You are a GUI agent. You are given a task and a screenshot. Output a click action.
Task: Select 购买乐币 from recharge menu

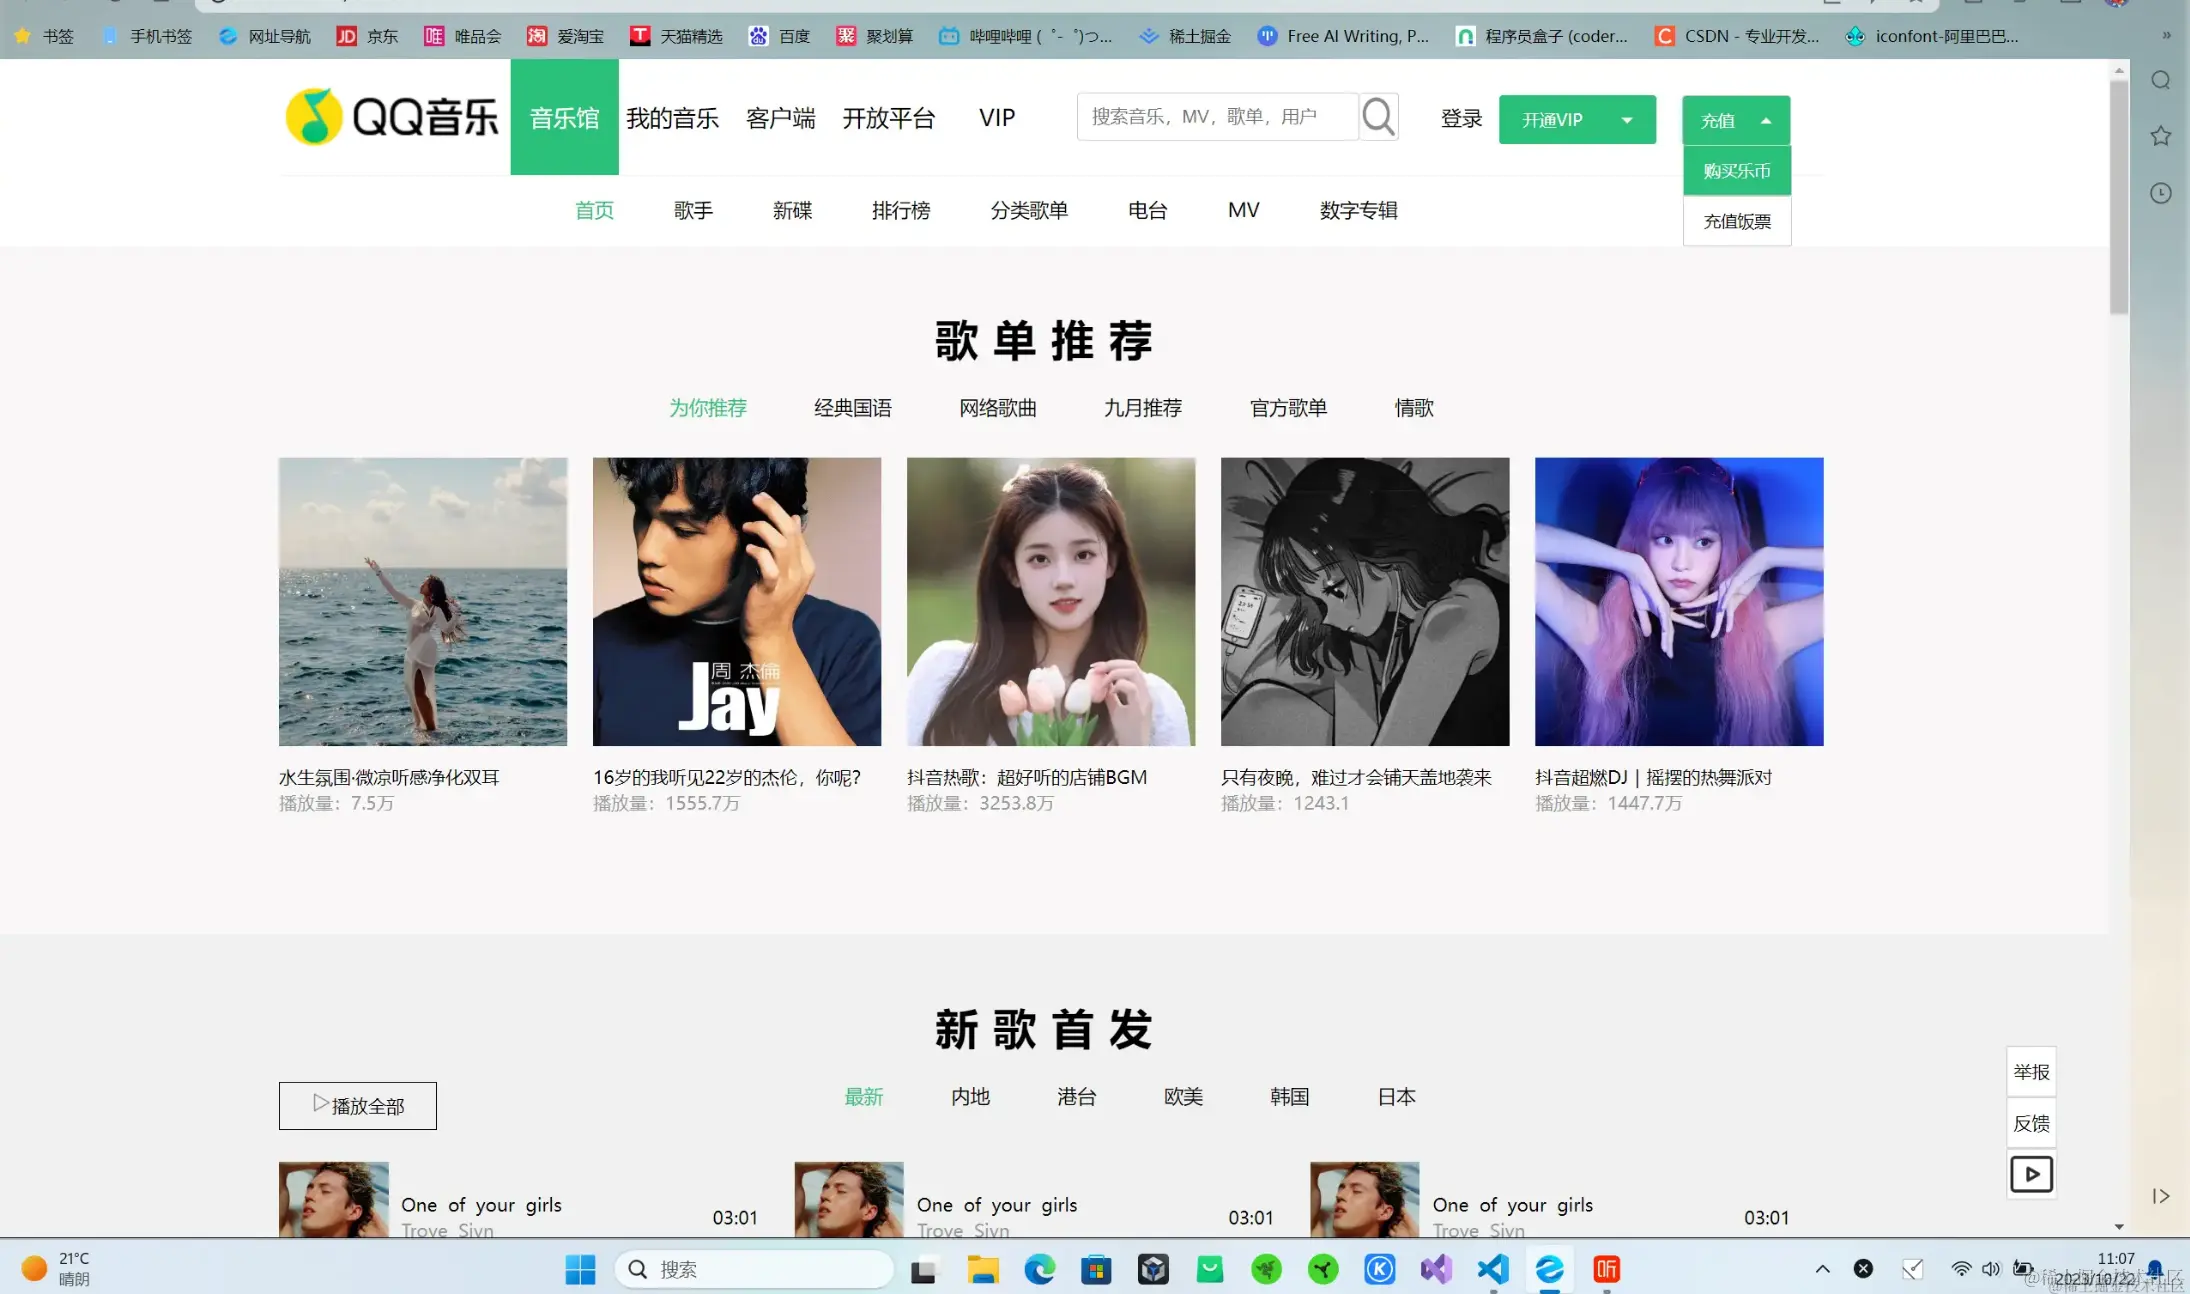coord(1736,171)
